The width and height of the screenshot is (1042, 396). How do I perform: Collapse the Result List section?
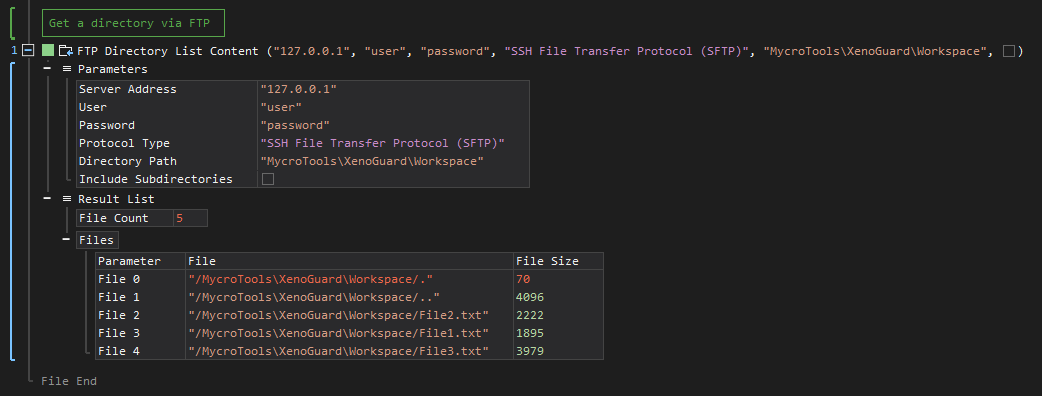48,199
